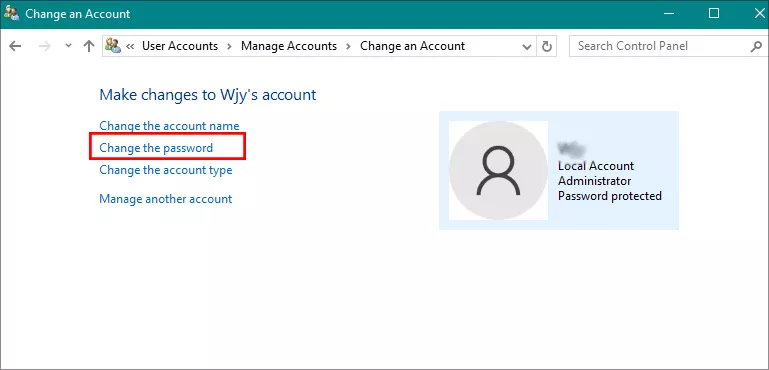769x370 pixels.
Task: Click the User Accounts icon in address bar
Action: [113, 46]
